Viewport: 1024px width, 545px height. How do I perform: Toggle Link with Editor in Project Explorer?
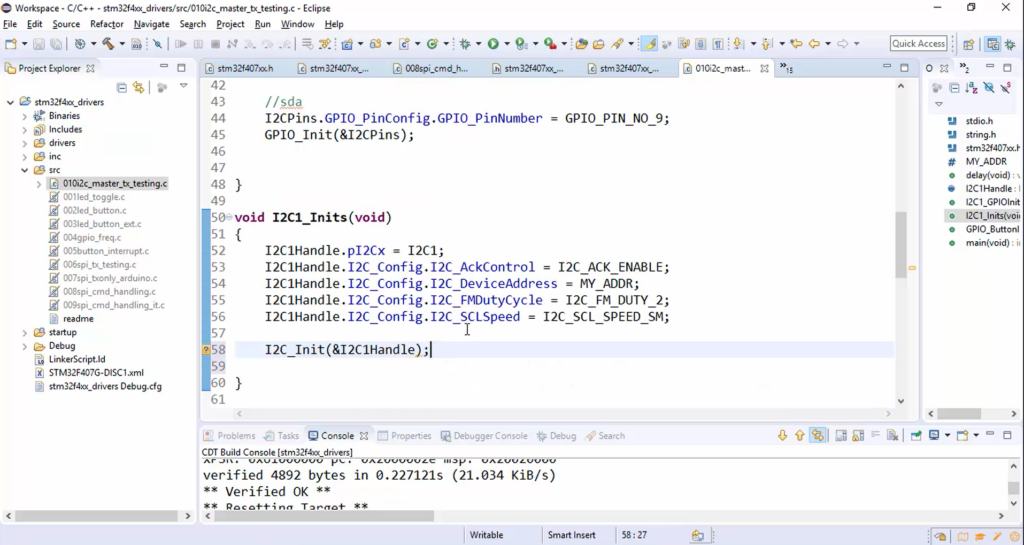(138, 87)
